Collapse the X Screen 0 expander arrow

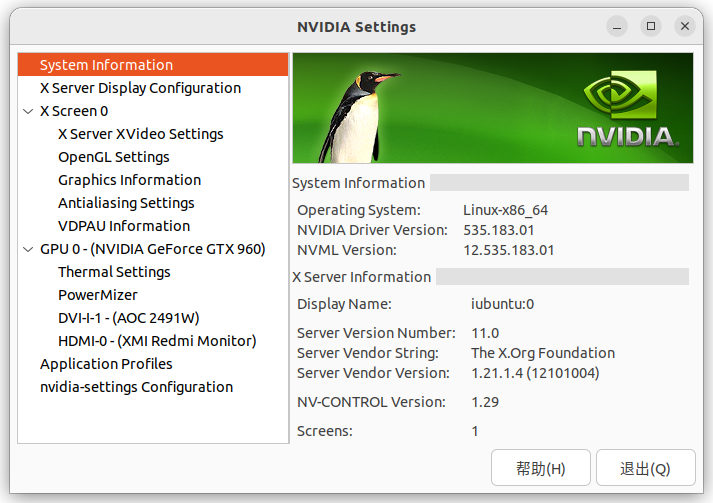[28, 111]
